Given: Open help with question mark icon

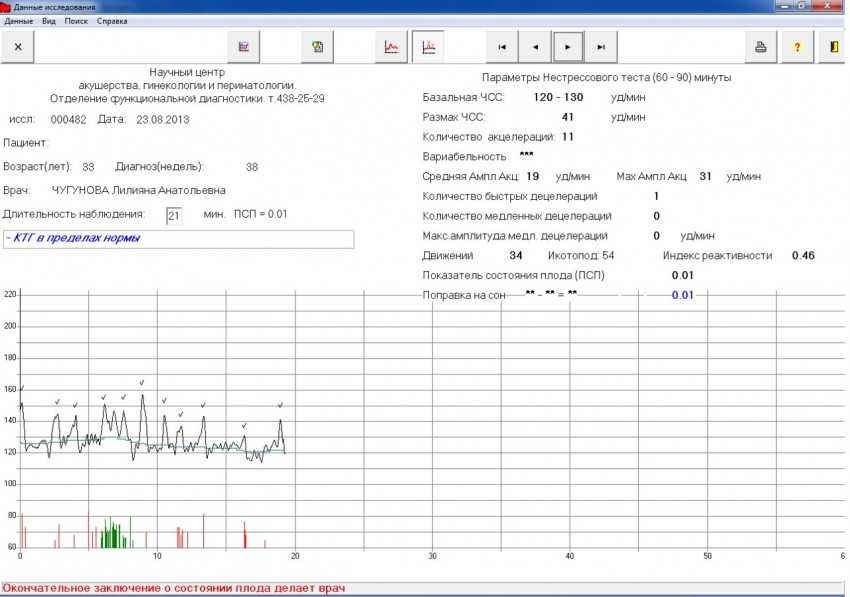Looking at the screenshot, I should click(797, 47).
